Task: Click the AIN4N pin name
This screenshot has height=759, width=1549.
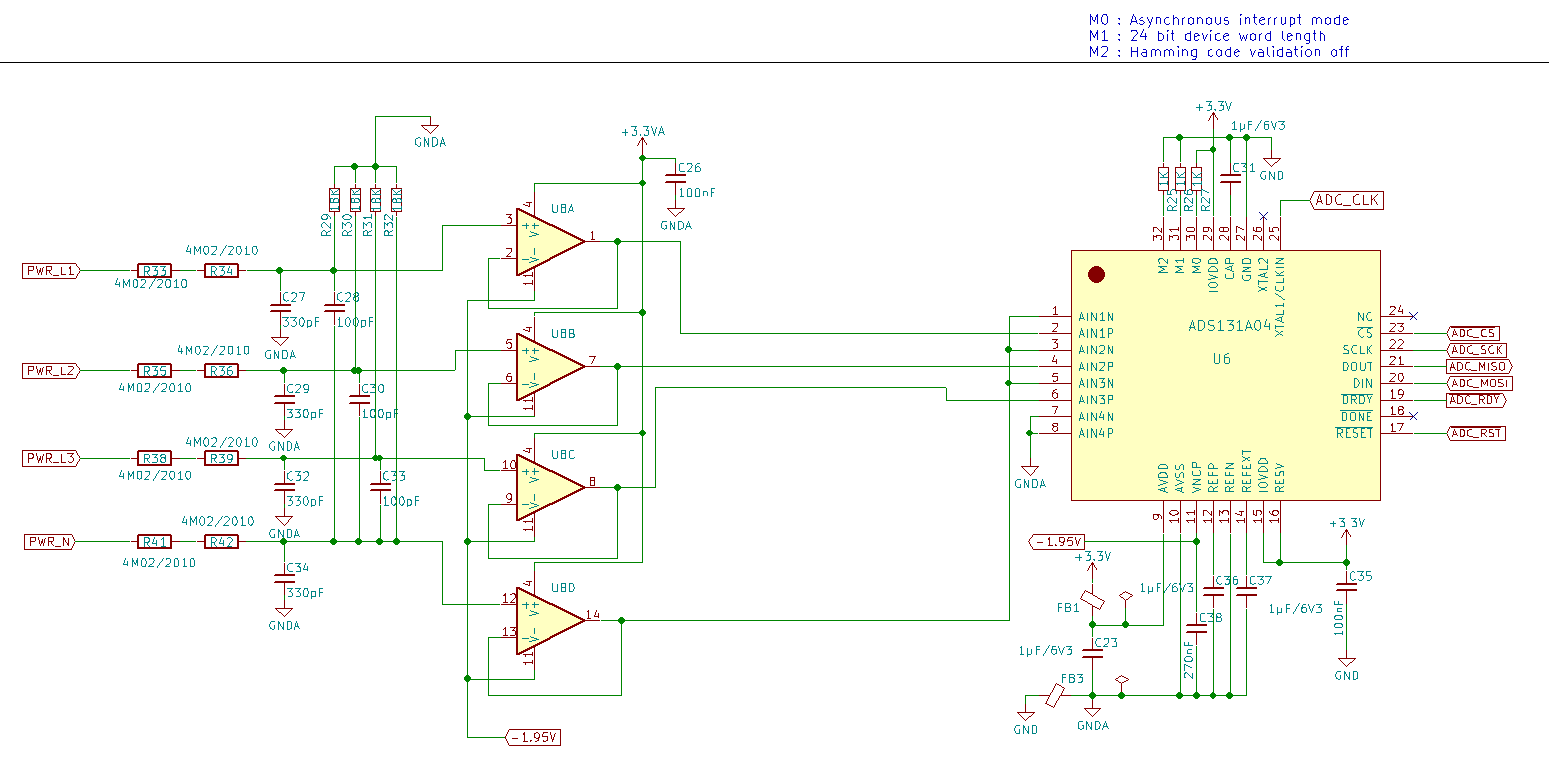Action: point(1098,416)
